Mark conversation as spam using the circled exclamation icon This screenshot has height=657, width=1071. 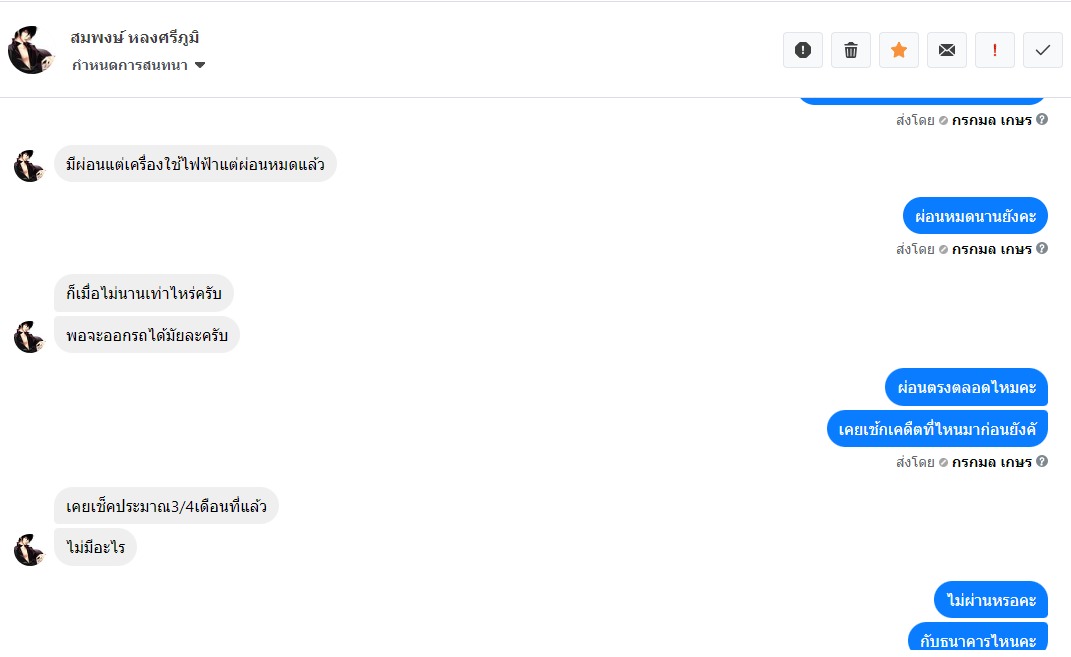802,50
